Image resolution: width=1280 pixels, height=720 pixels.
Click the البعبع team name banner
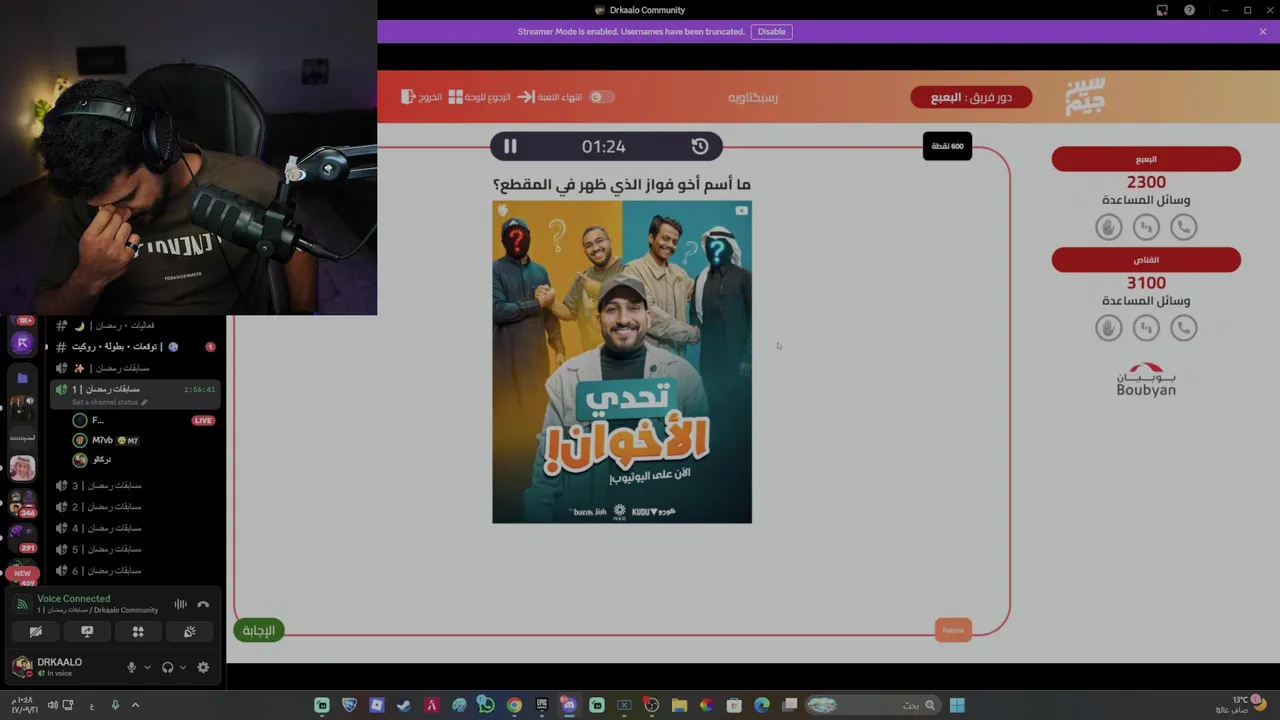click(1146, 159)
